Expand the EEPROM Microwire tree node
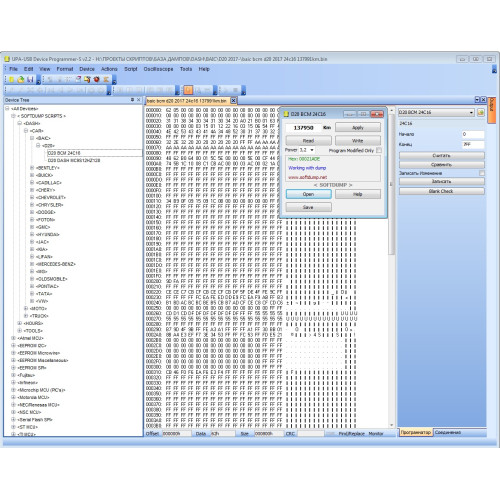Screen dimensions: 500x500 click(13, 353)
